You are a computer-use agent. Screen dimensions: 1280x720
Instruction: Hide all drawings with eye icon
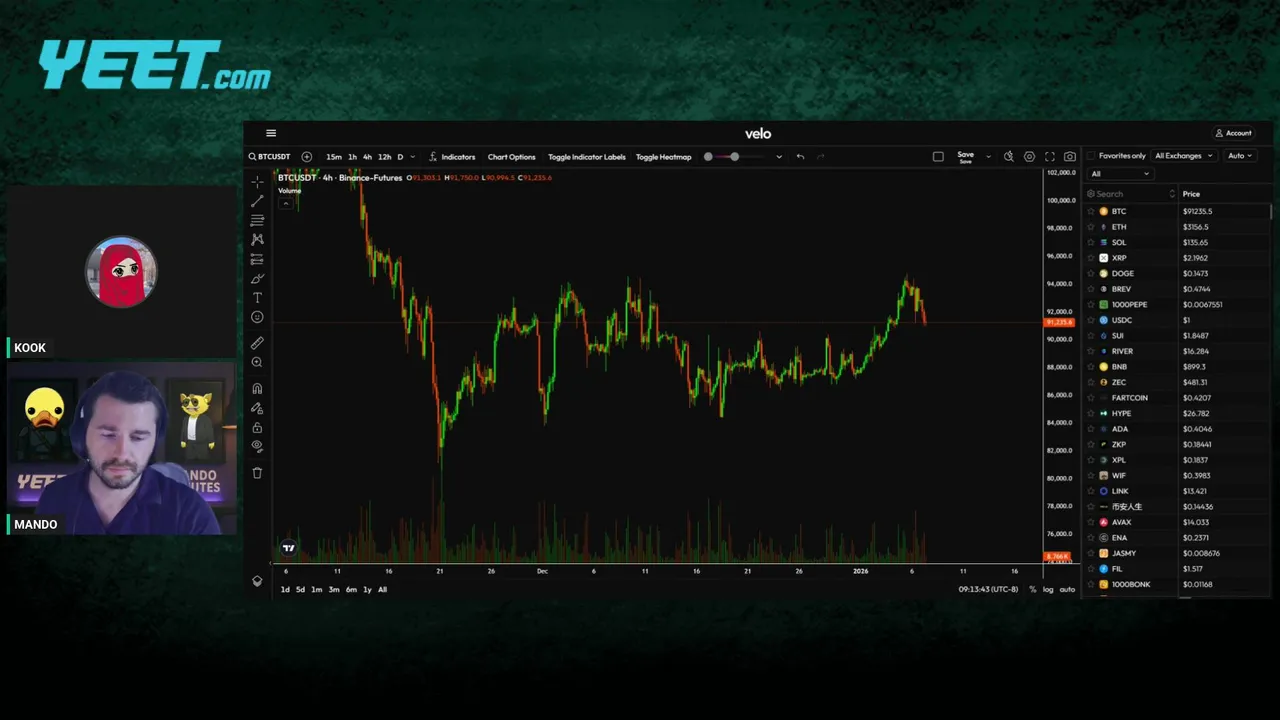pyautogui.click(x=257, y=446)
